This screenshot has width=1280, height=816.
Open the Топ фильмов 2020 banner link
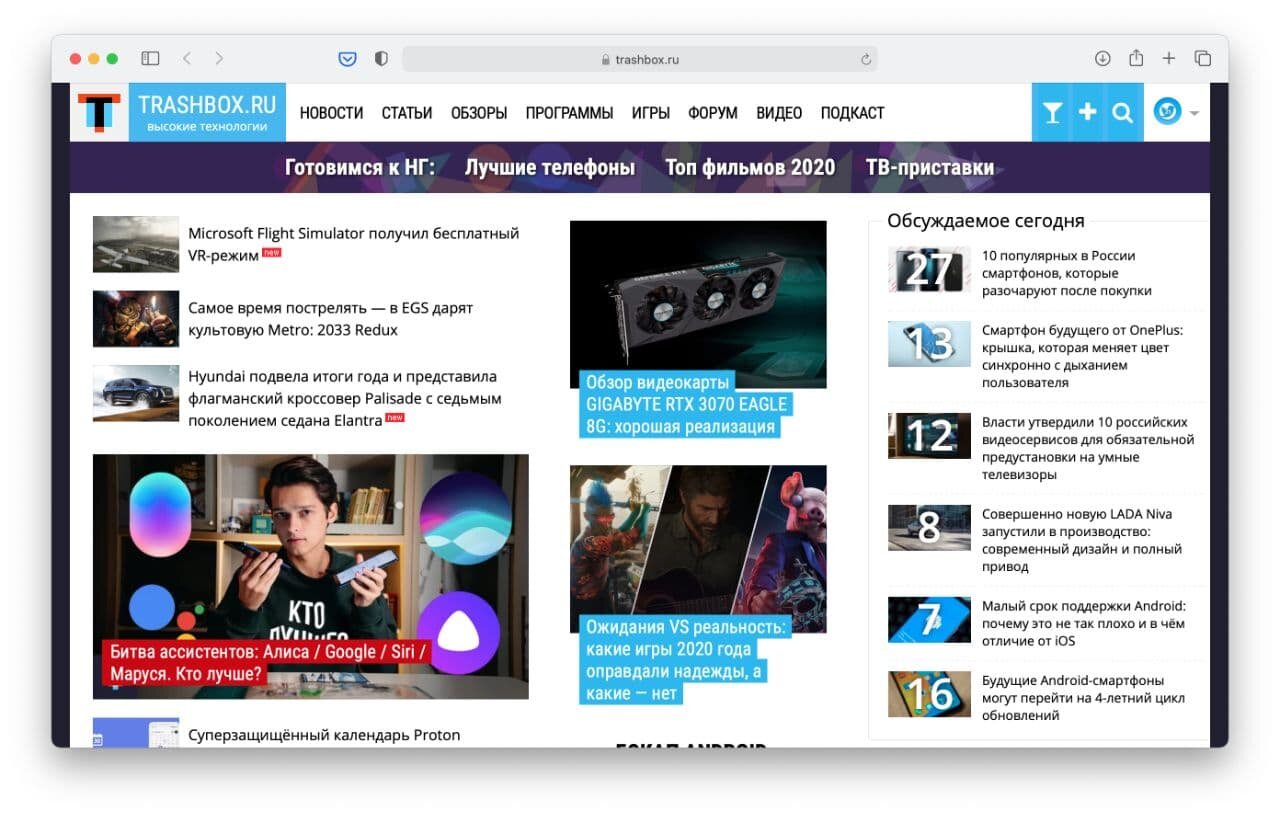[750, 167]
